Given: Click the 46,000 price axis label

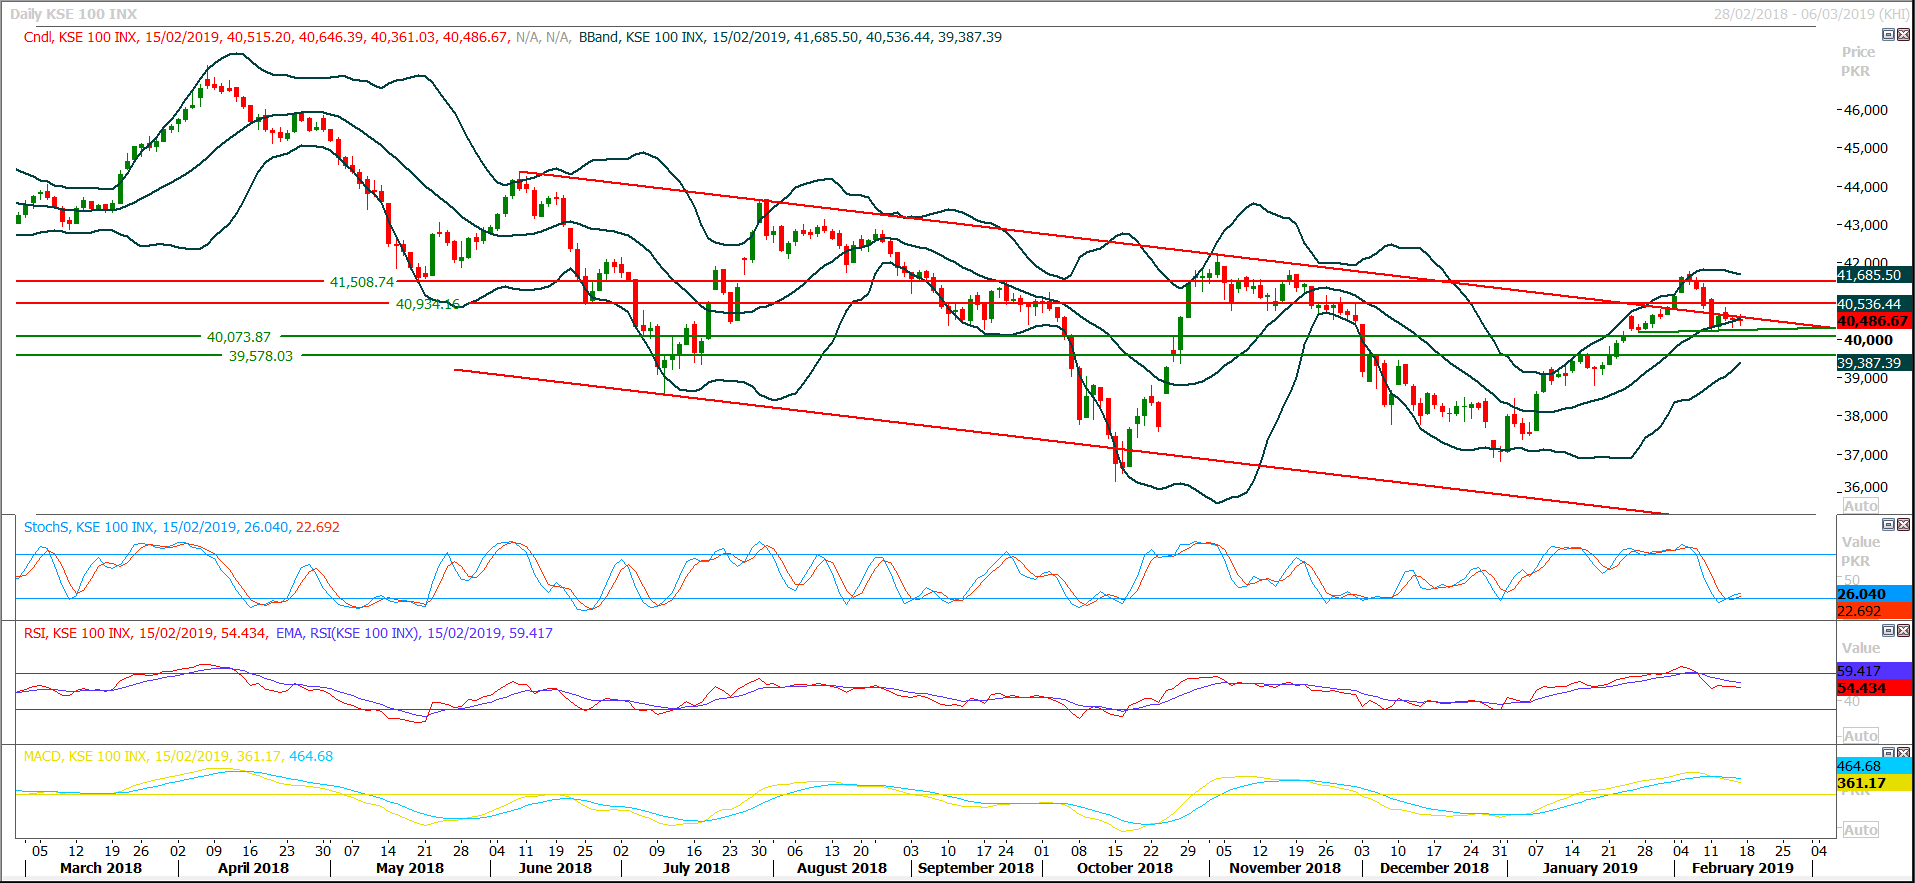Looking at the screenshot, I should tap(1866, 110).
